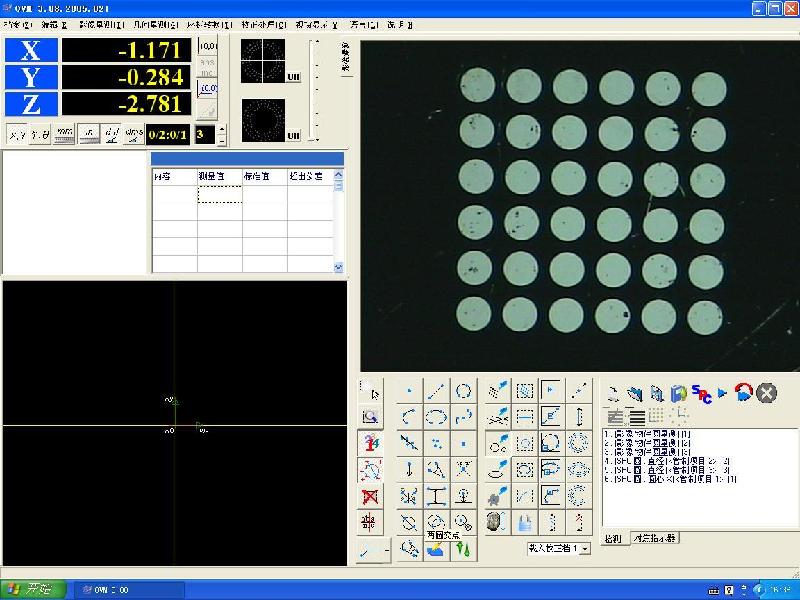Click the SPC icon in toolbar
Screen dimensions: 800x600
pos(700,394)
